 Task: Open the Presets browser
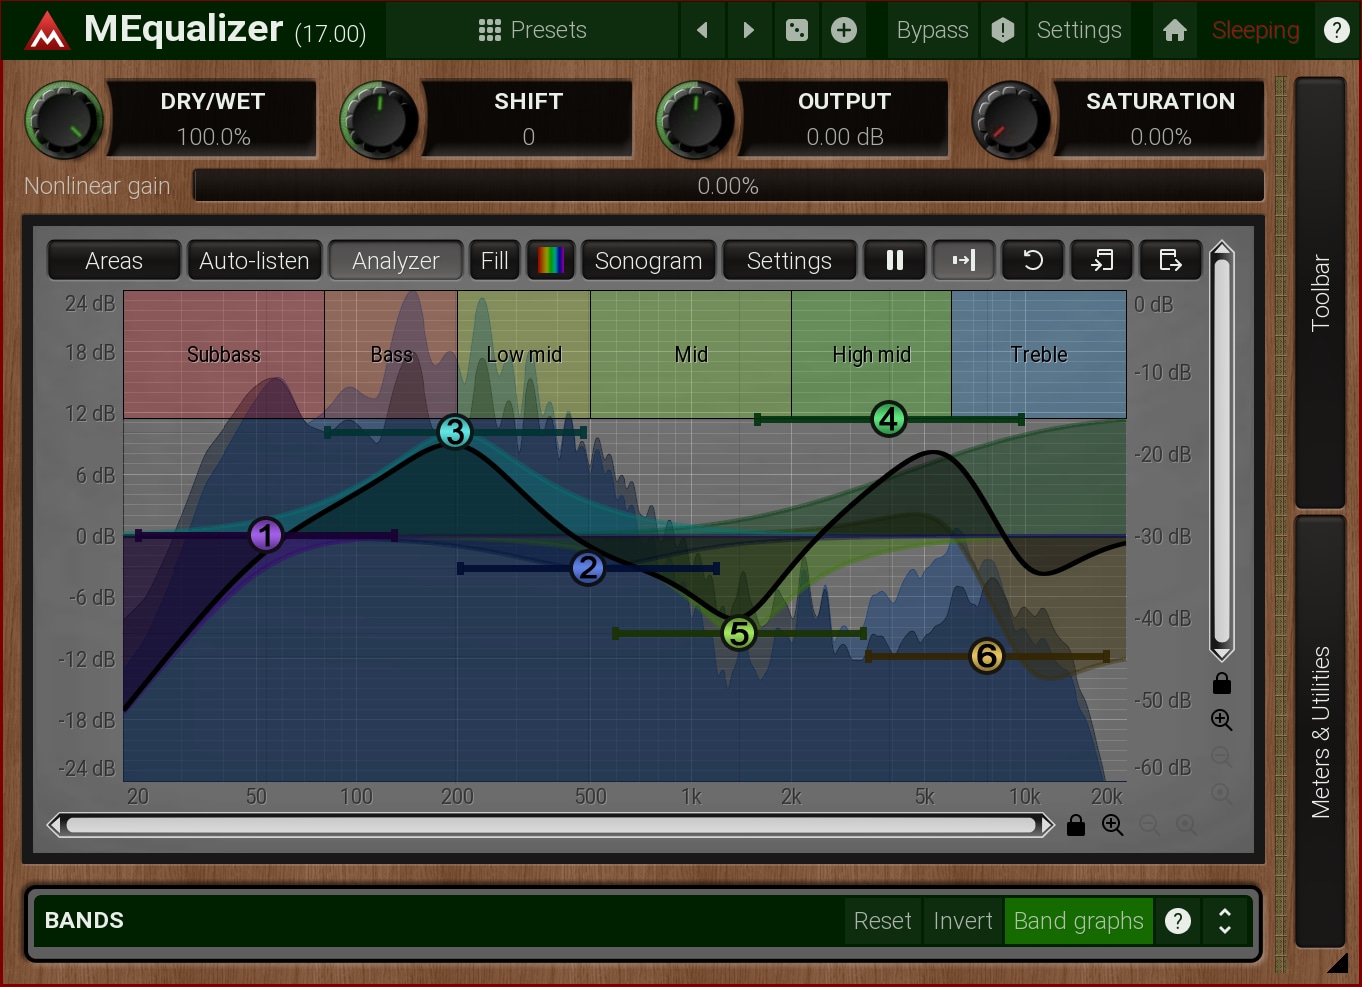(x=532, y=30)
